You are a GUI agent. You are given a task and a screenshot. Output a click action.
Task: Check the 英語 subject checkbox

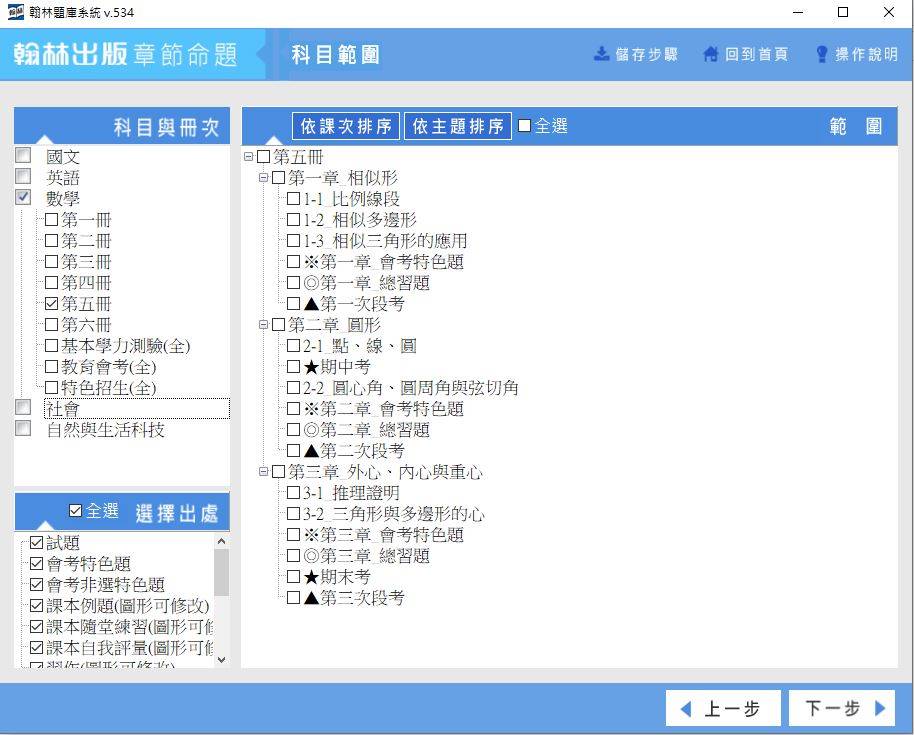click(23, 176)
